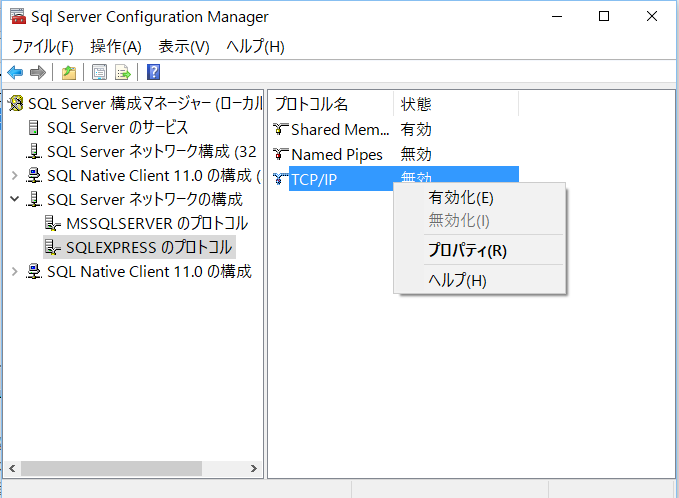Select SQL Server のサービス in the tree

[x=117, y=128]
